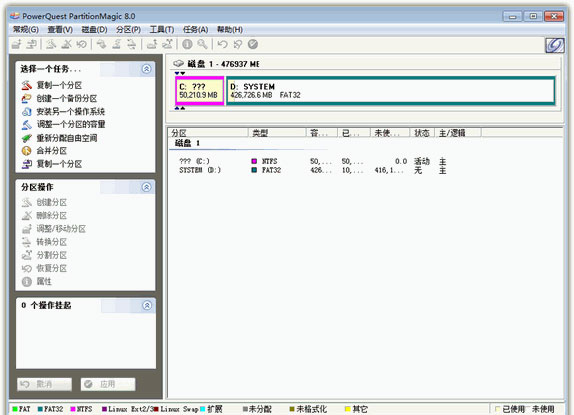The width and height of the screenshot is (574, 415).
Task: Select 合并分区 task
Action: tap(44, 151)
